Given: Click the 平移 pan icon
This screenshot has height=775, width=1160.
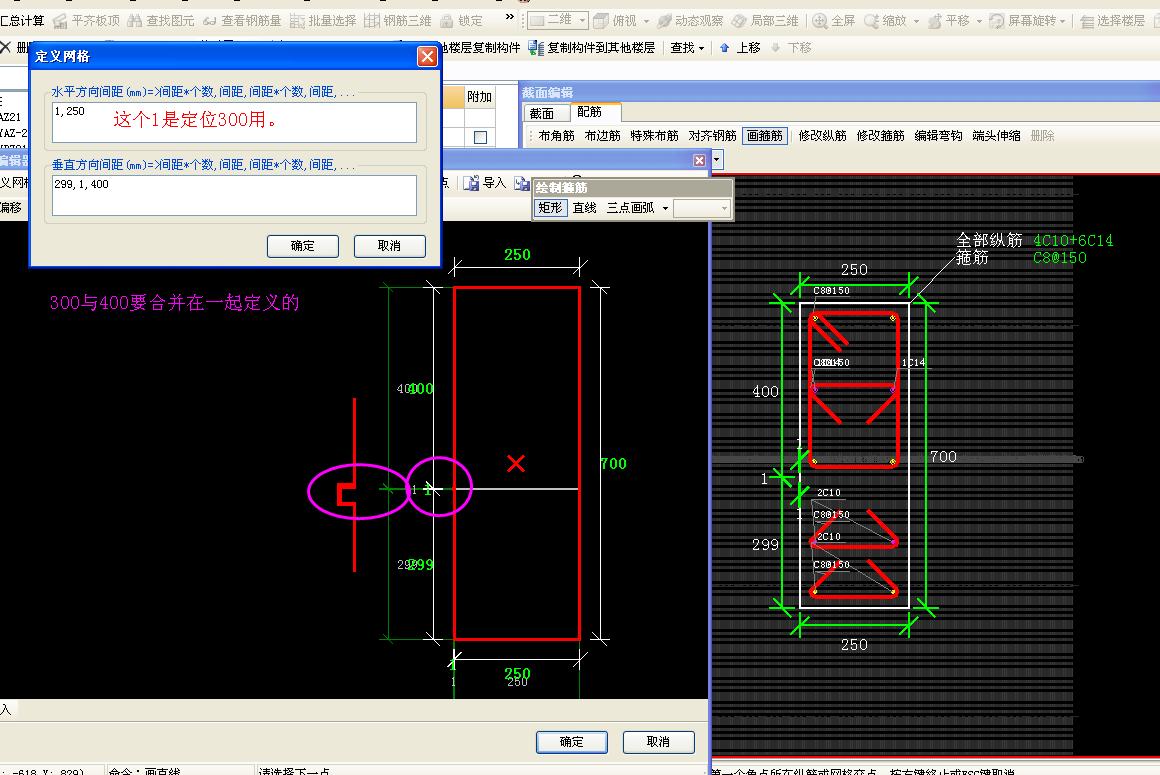Looking at the screenshot, I should click(934, 21).
